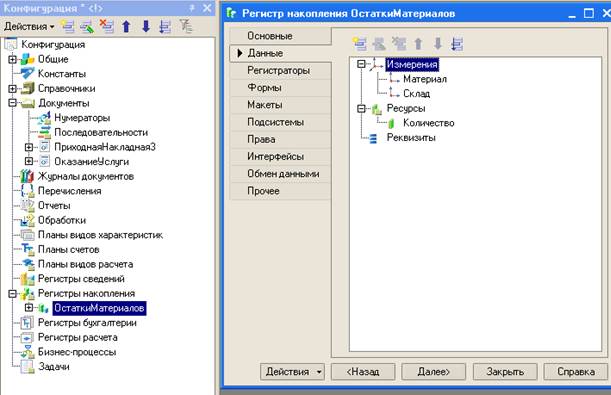Expand the Общие tree node
Image resolution: width=611 pixels, height=395 pixels.
(x=12, y=59)
